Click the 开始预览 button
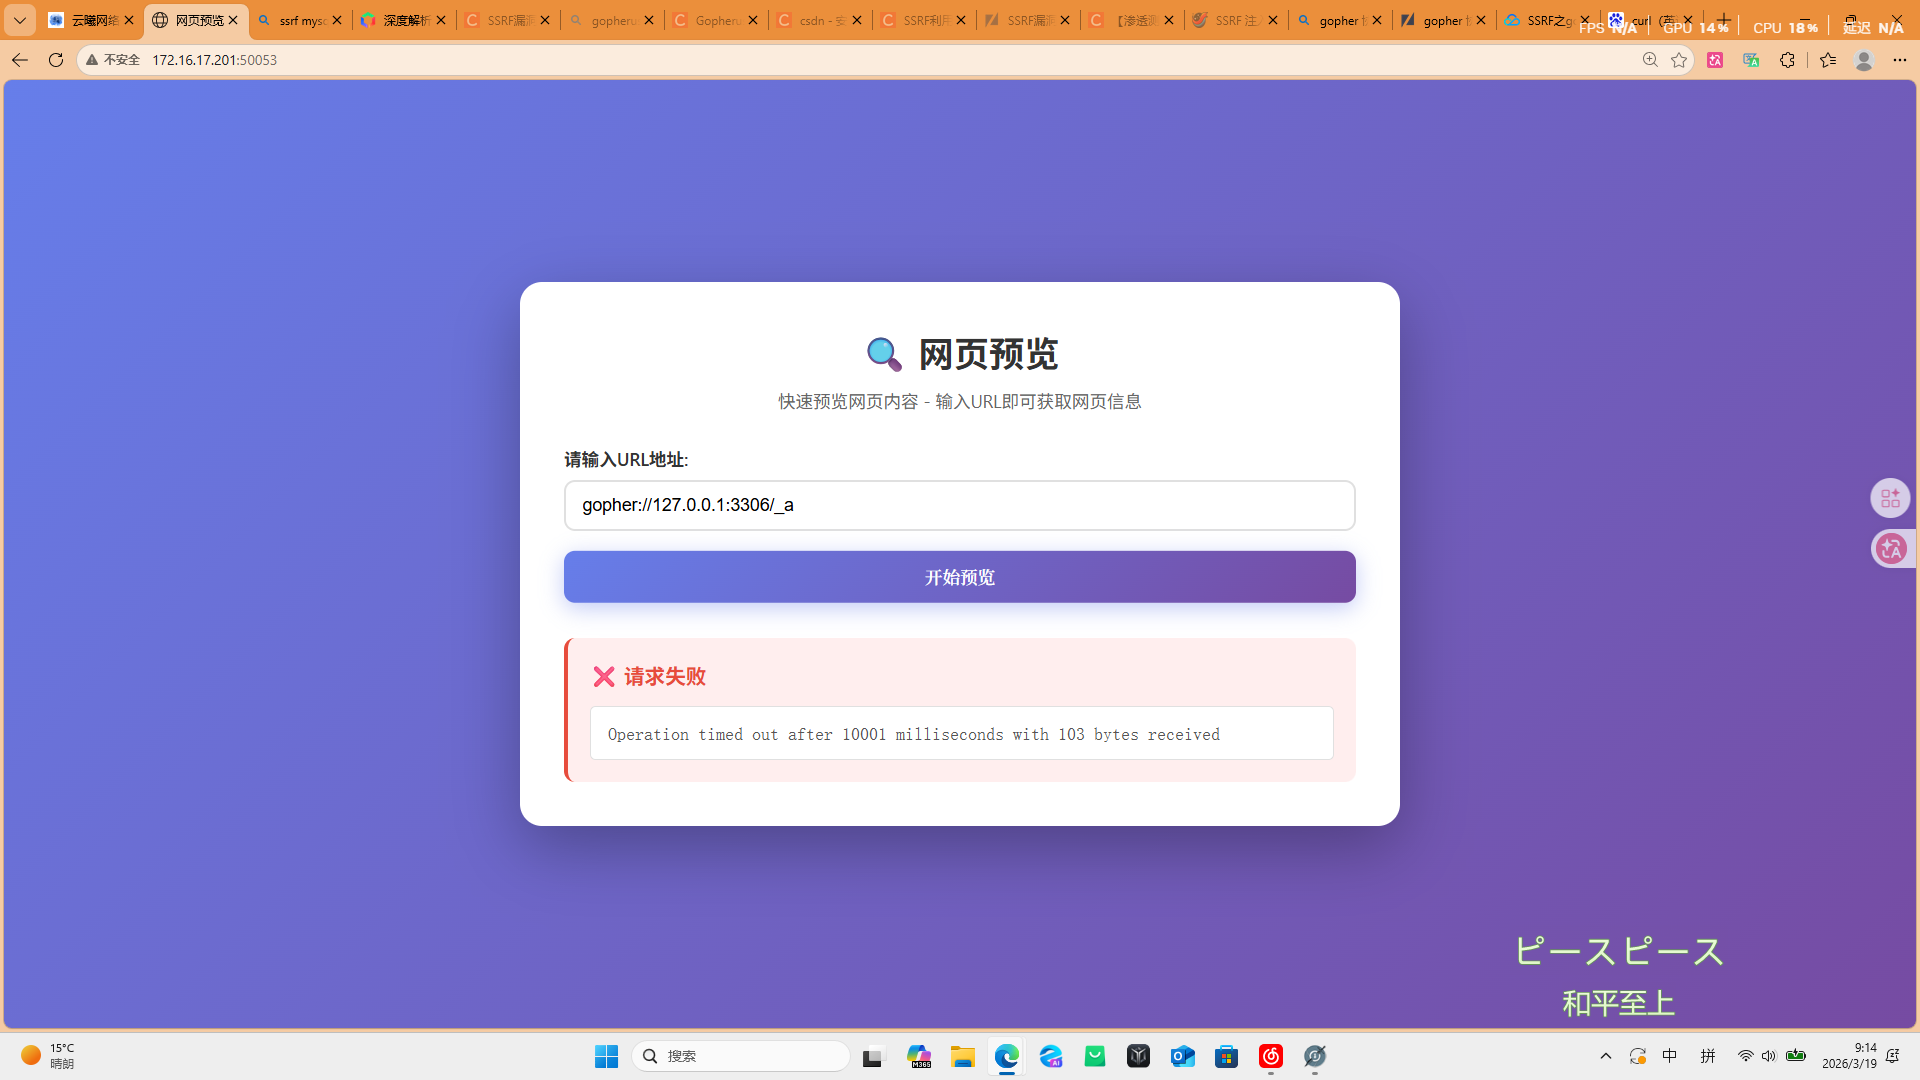Screen dimensions: 1920x1080 point(959,577)
